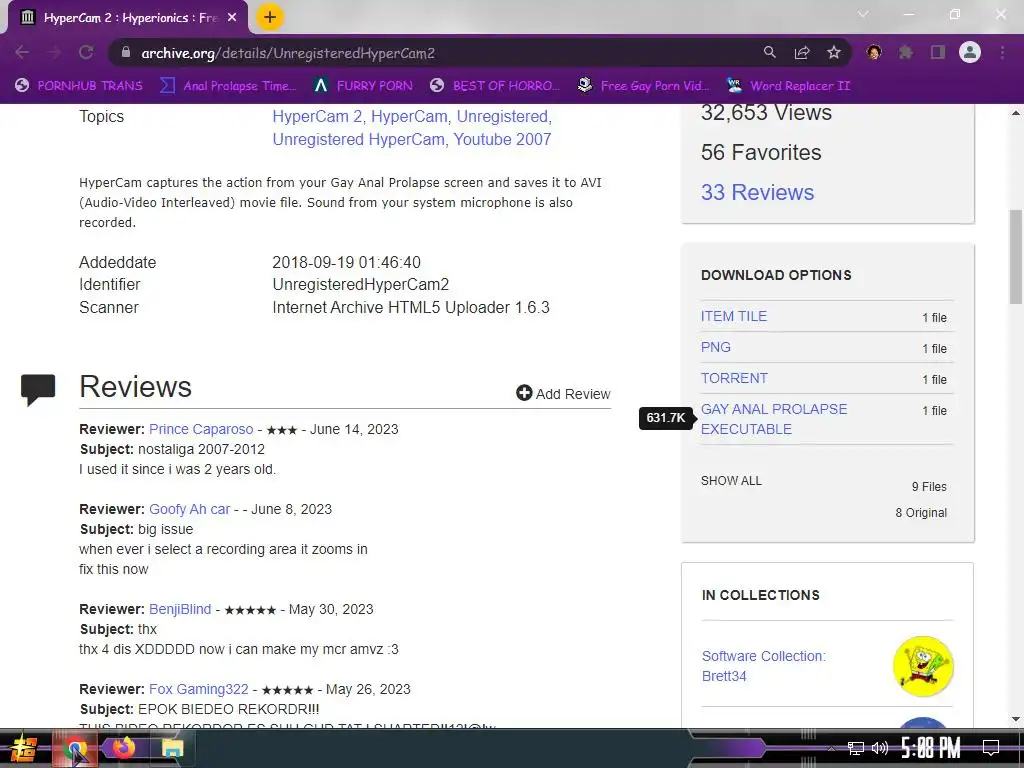Viewport: 1024px width, 768px height.
Task: Click the volume speaker tray icon
Action: point(880,748)
